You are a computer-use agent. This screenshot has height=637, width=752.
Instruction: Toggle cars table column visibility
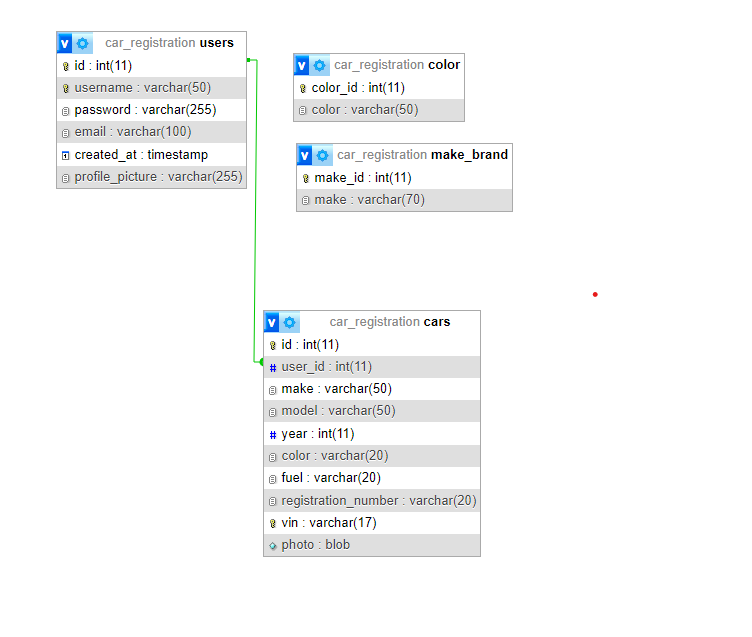[272, 322]
